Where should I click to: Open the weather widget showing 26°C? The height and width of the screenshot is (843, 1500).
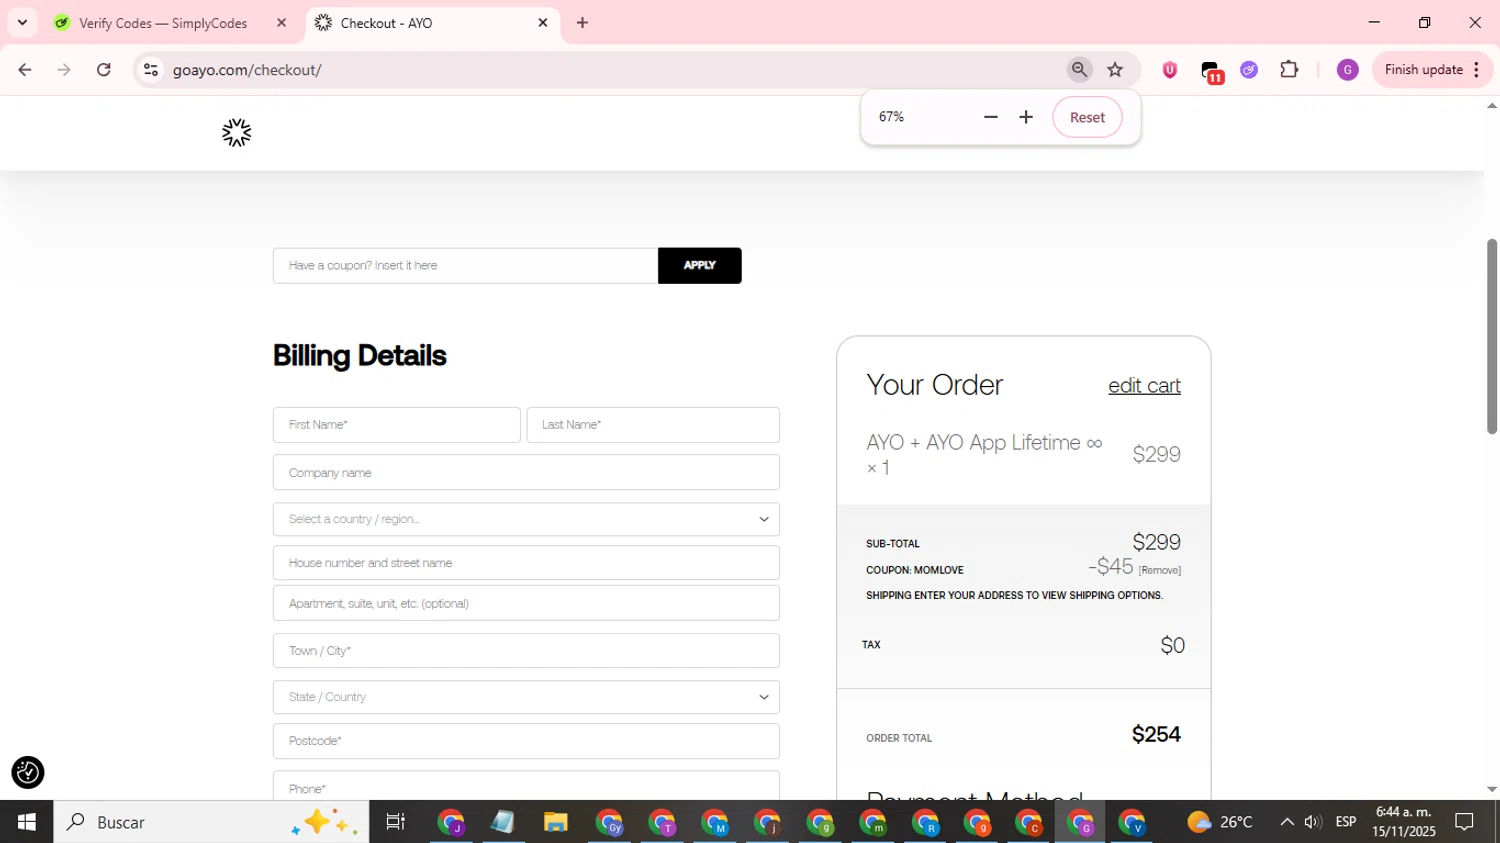[x=1219, y=822]
